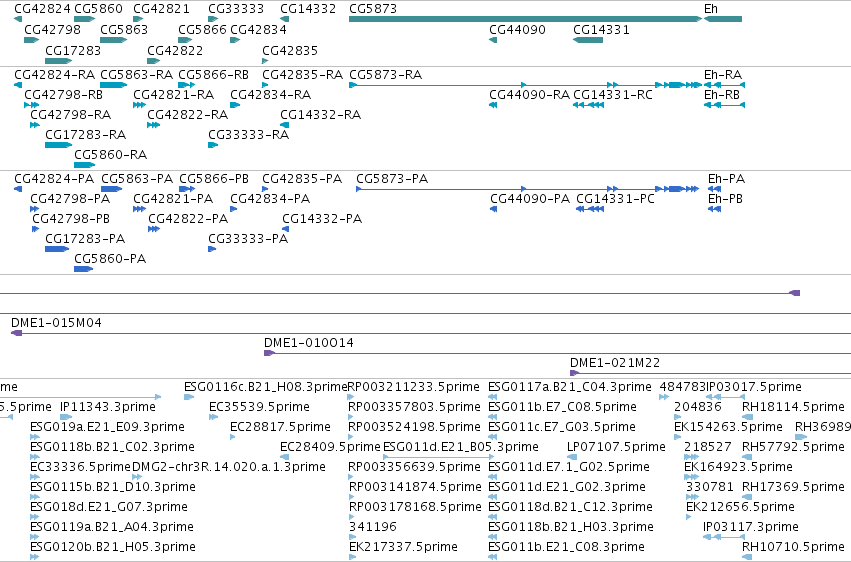Select the CG5860 gene label
Image resolution: width=851 pixels, height=562 pixels.
click(x=98, y=9)
